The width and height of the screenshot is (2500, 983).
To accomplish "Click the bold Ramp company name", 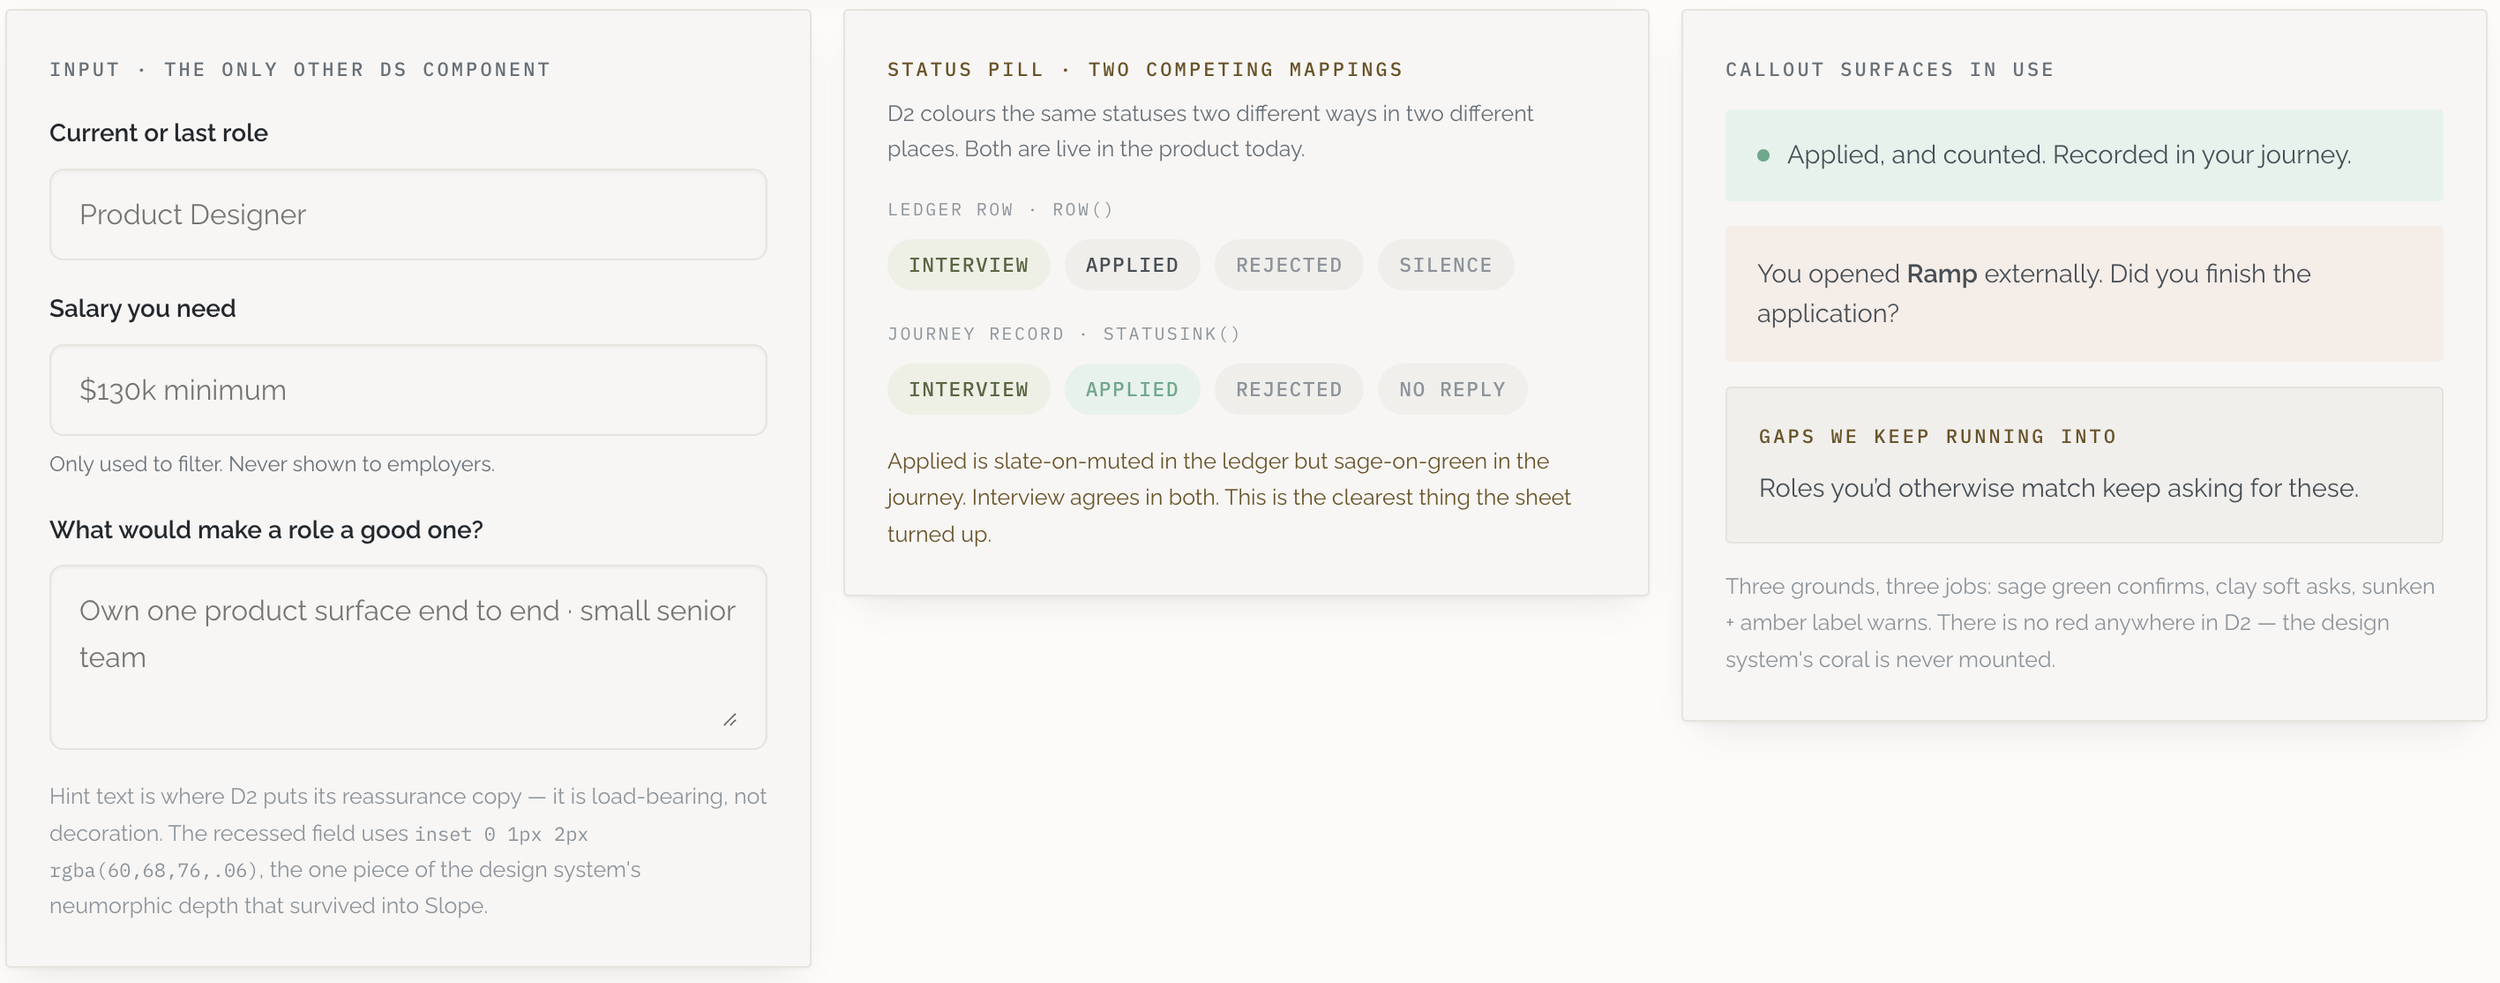I will (1941, 274).
